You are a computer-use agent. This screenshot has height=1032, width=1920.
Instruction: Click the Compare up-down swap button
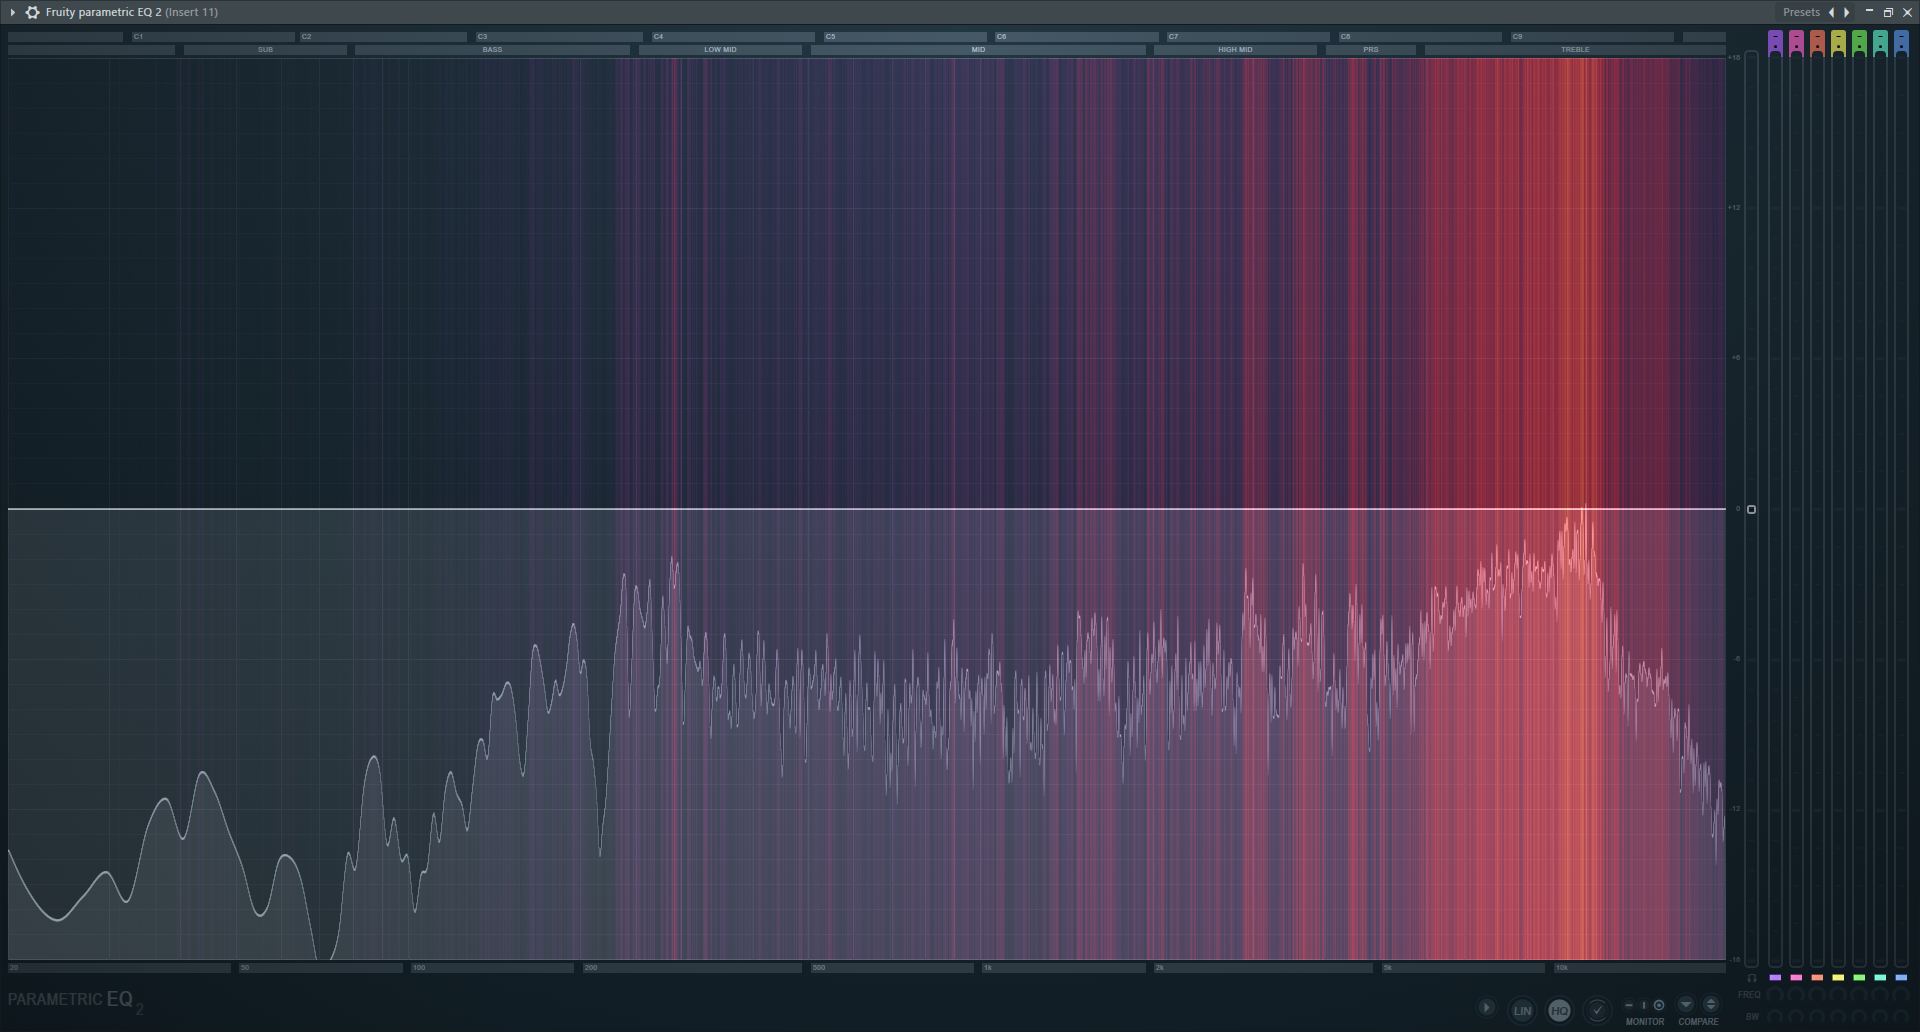pyautogui.click(x=1711, y=1005)
